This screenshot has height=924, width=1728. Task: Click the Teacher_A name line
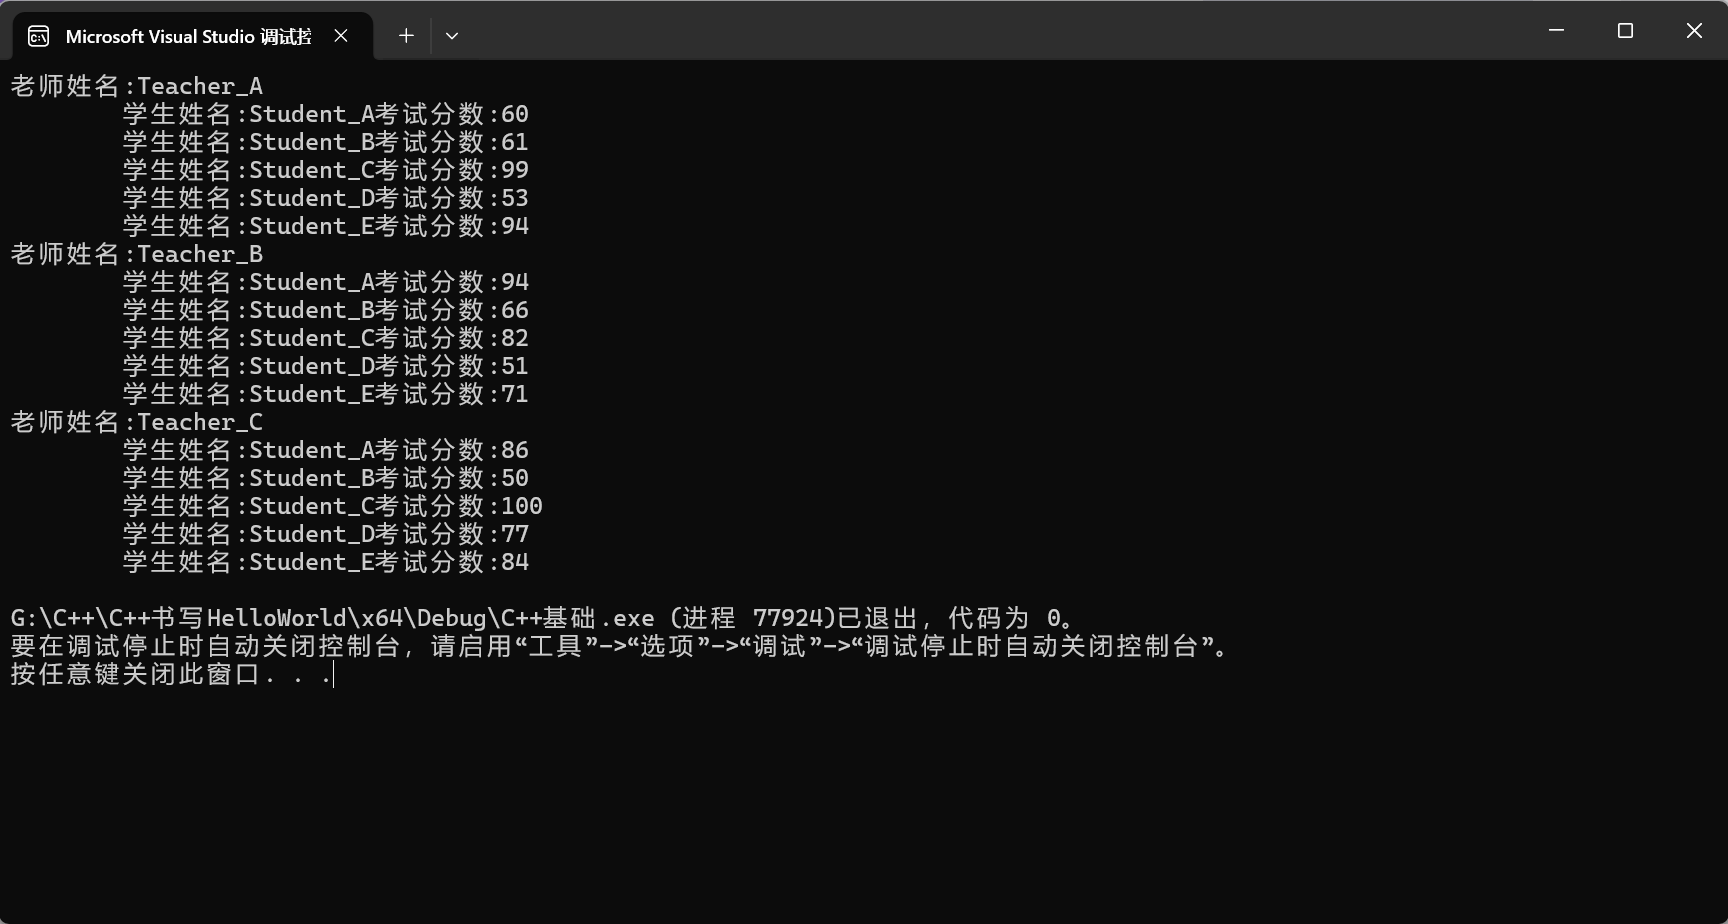click(137, 86)
